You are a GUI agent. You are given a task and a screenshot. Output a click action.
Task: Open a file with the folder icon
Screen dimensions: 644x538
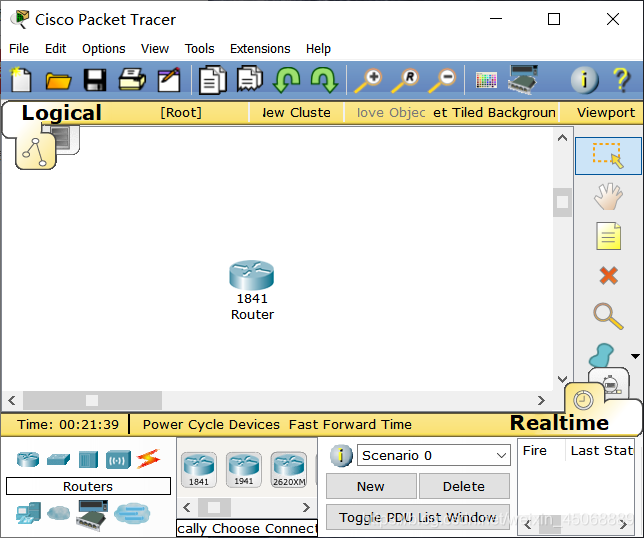tap(58, 80)
